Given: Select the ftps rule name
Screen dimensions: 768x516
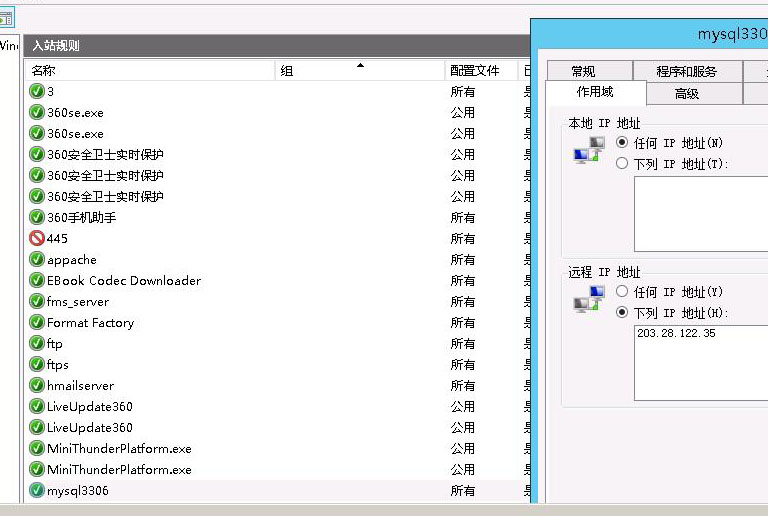Looking at the screenshot, I should pos(58,365).
